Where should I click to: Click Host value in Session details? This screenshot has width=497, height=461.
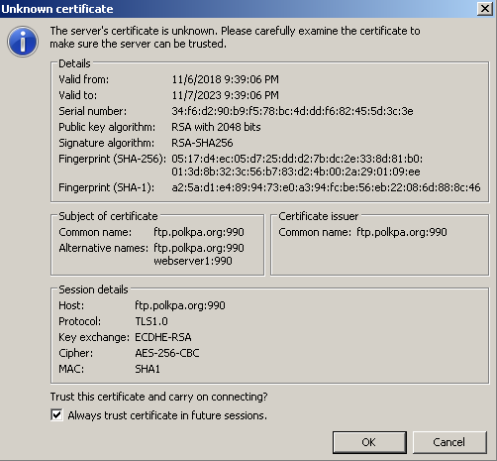click(180, 305)
